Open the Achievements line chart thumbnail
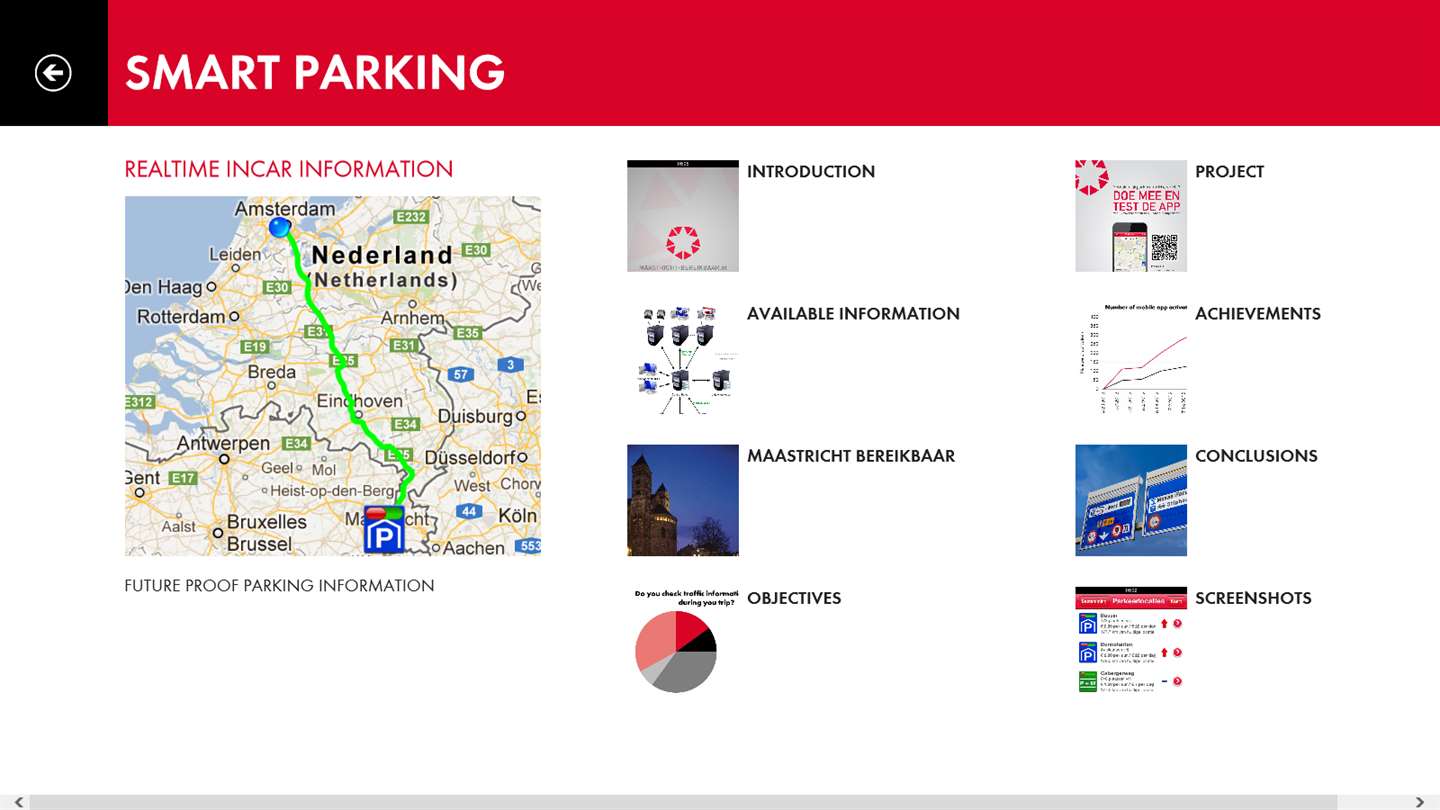Viewport: 1440px width, 810px height. (1131, 358)
